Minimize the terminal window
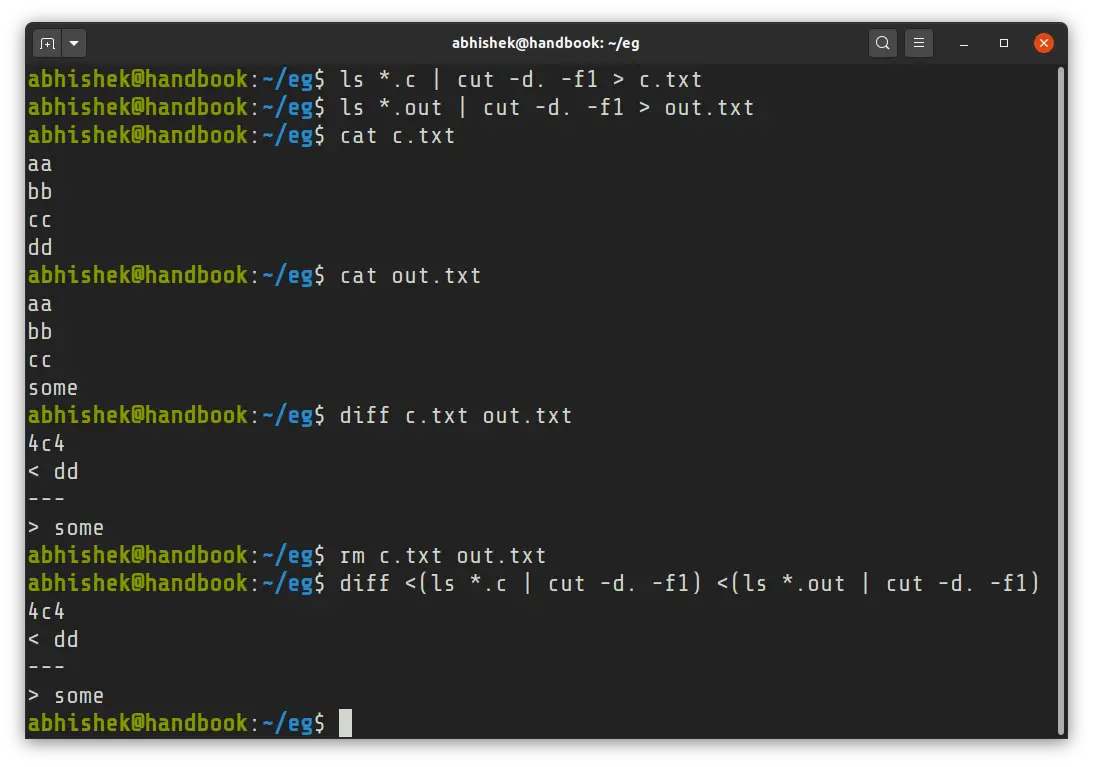1093x767 pixels. 962,43
